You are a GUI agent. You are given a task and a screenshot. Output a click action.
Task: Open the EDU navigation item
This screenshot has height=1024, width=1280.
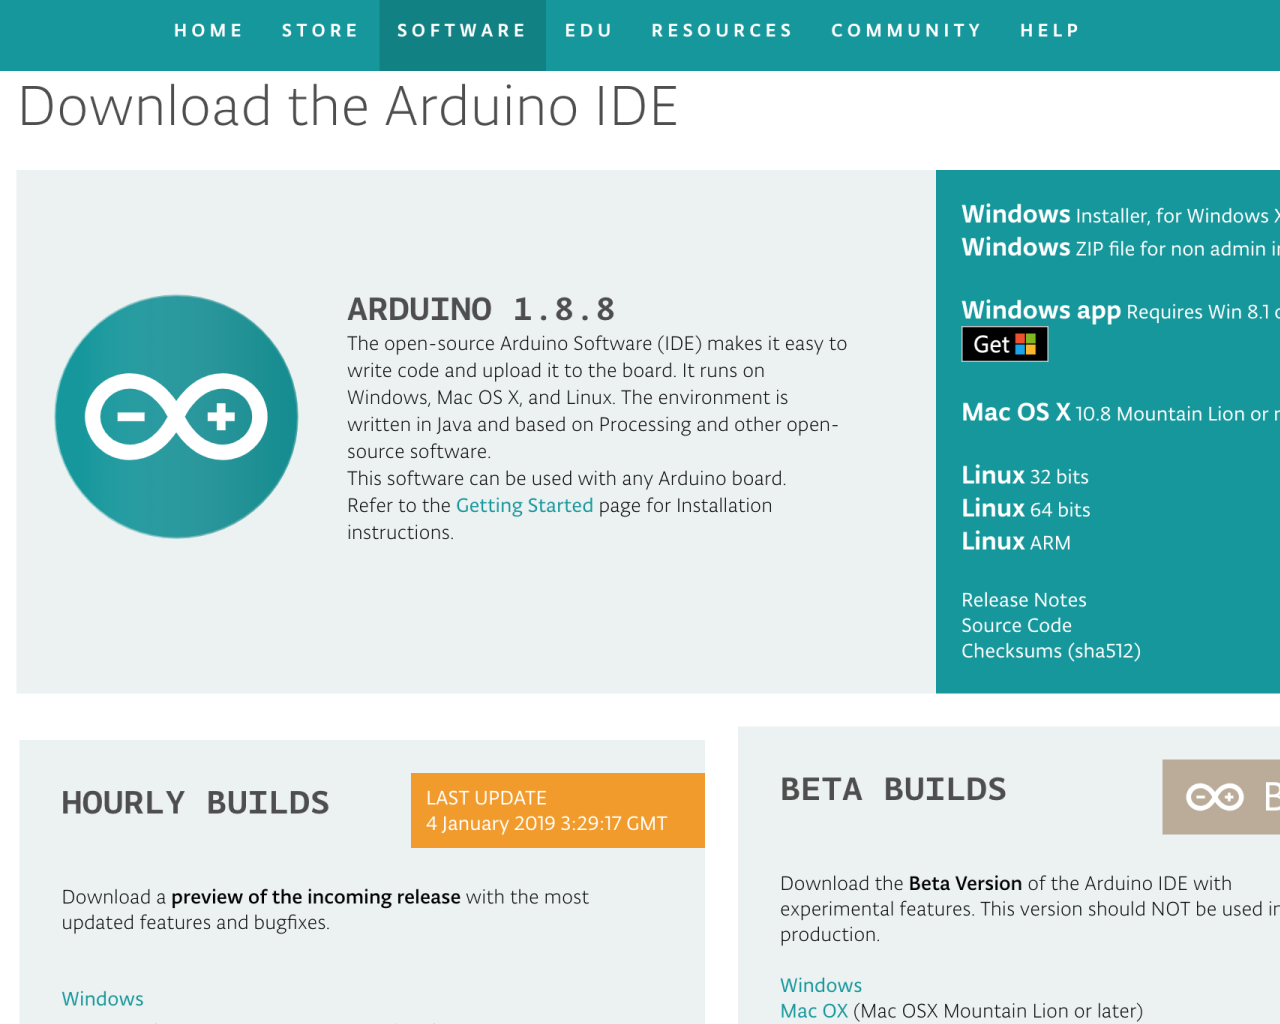coord(588,31)
